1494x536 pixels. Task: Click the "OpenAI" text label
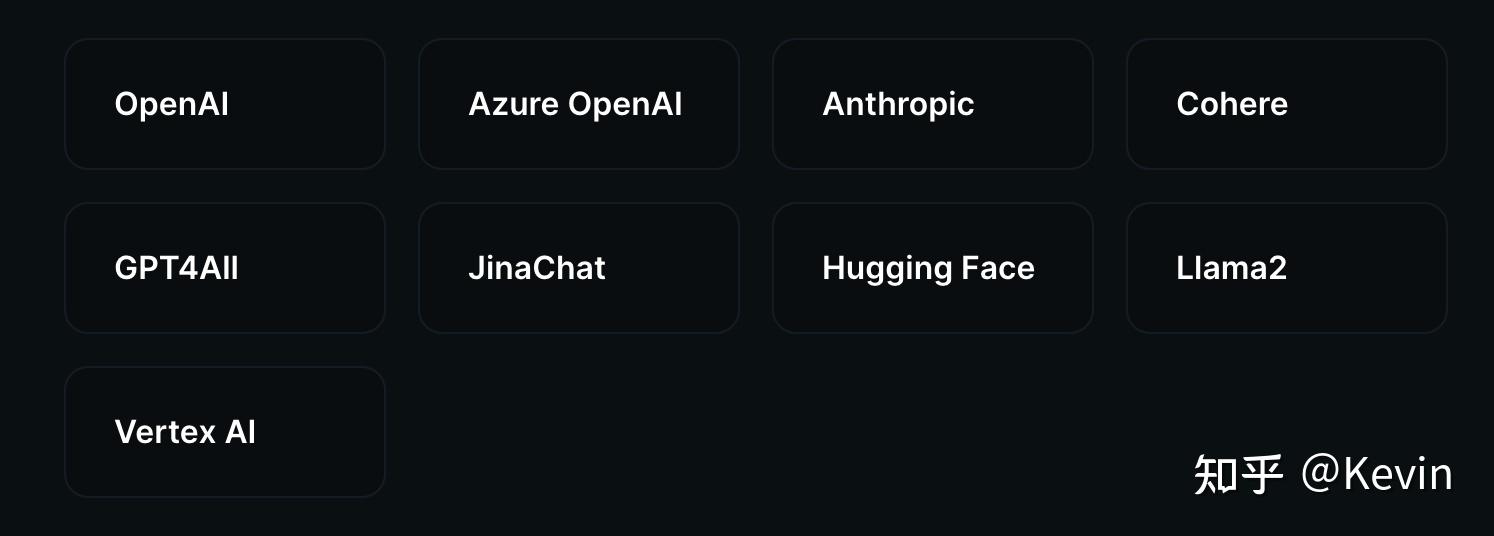pos(172,104)
